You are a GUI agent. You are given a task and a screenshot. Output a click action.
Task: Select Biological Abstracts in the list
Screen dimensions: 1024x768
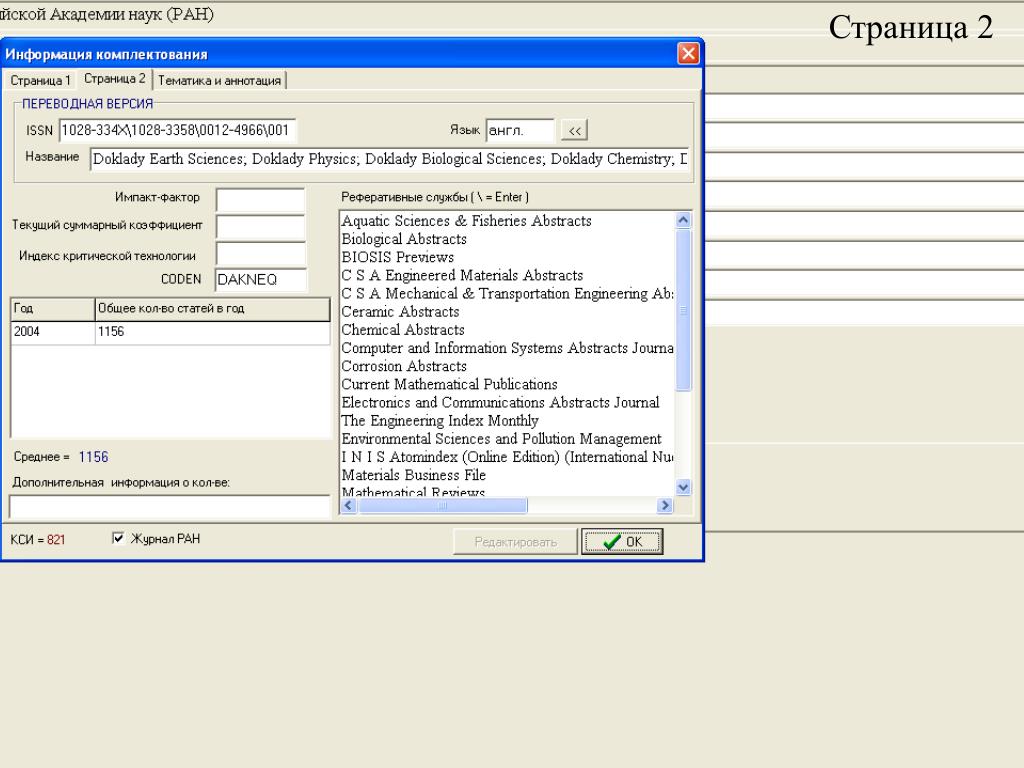click(x=404, y=239)
